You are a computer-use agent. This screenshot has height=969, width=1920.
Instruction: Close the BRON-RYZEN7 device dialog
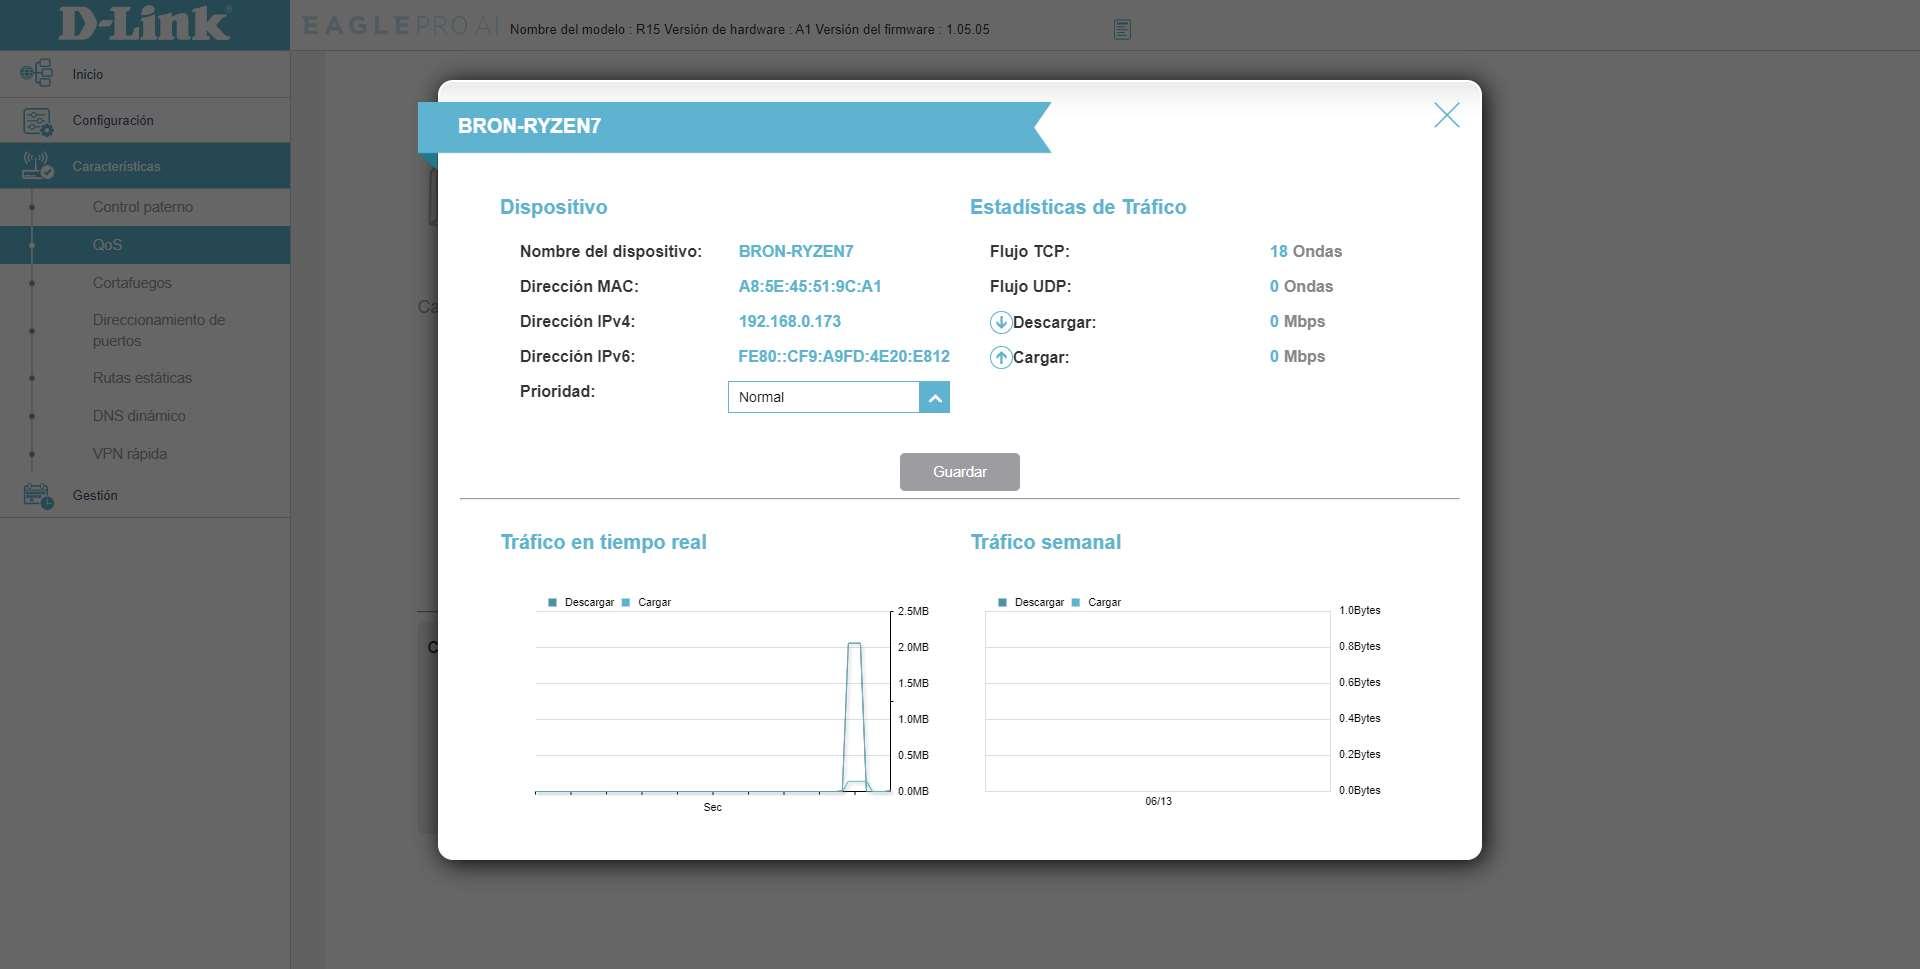[x=1446, y=115]
